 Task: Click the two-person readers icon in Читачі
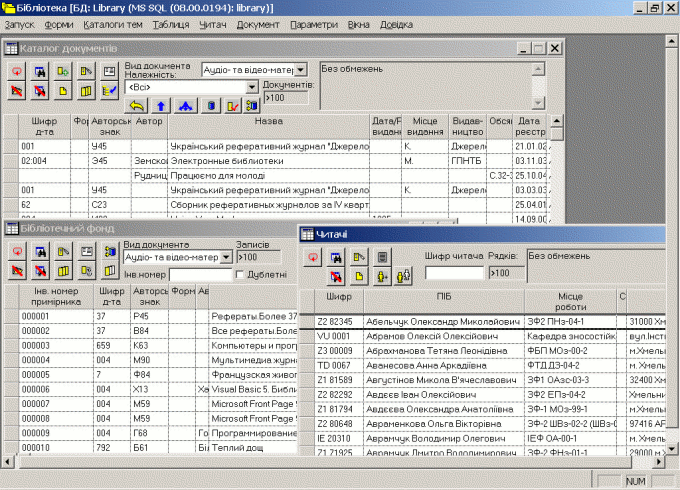tap(403, 276)
